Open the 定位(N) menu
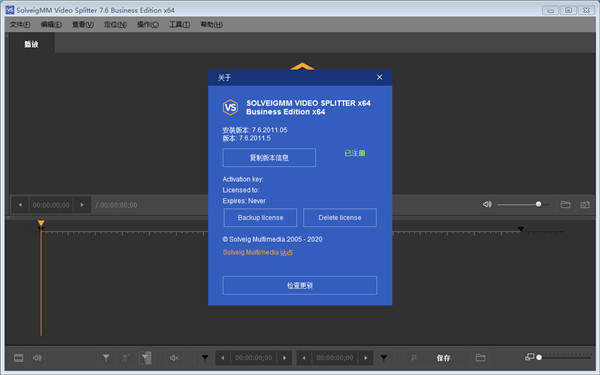 (115, 24)
